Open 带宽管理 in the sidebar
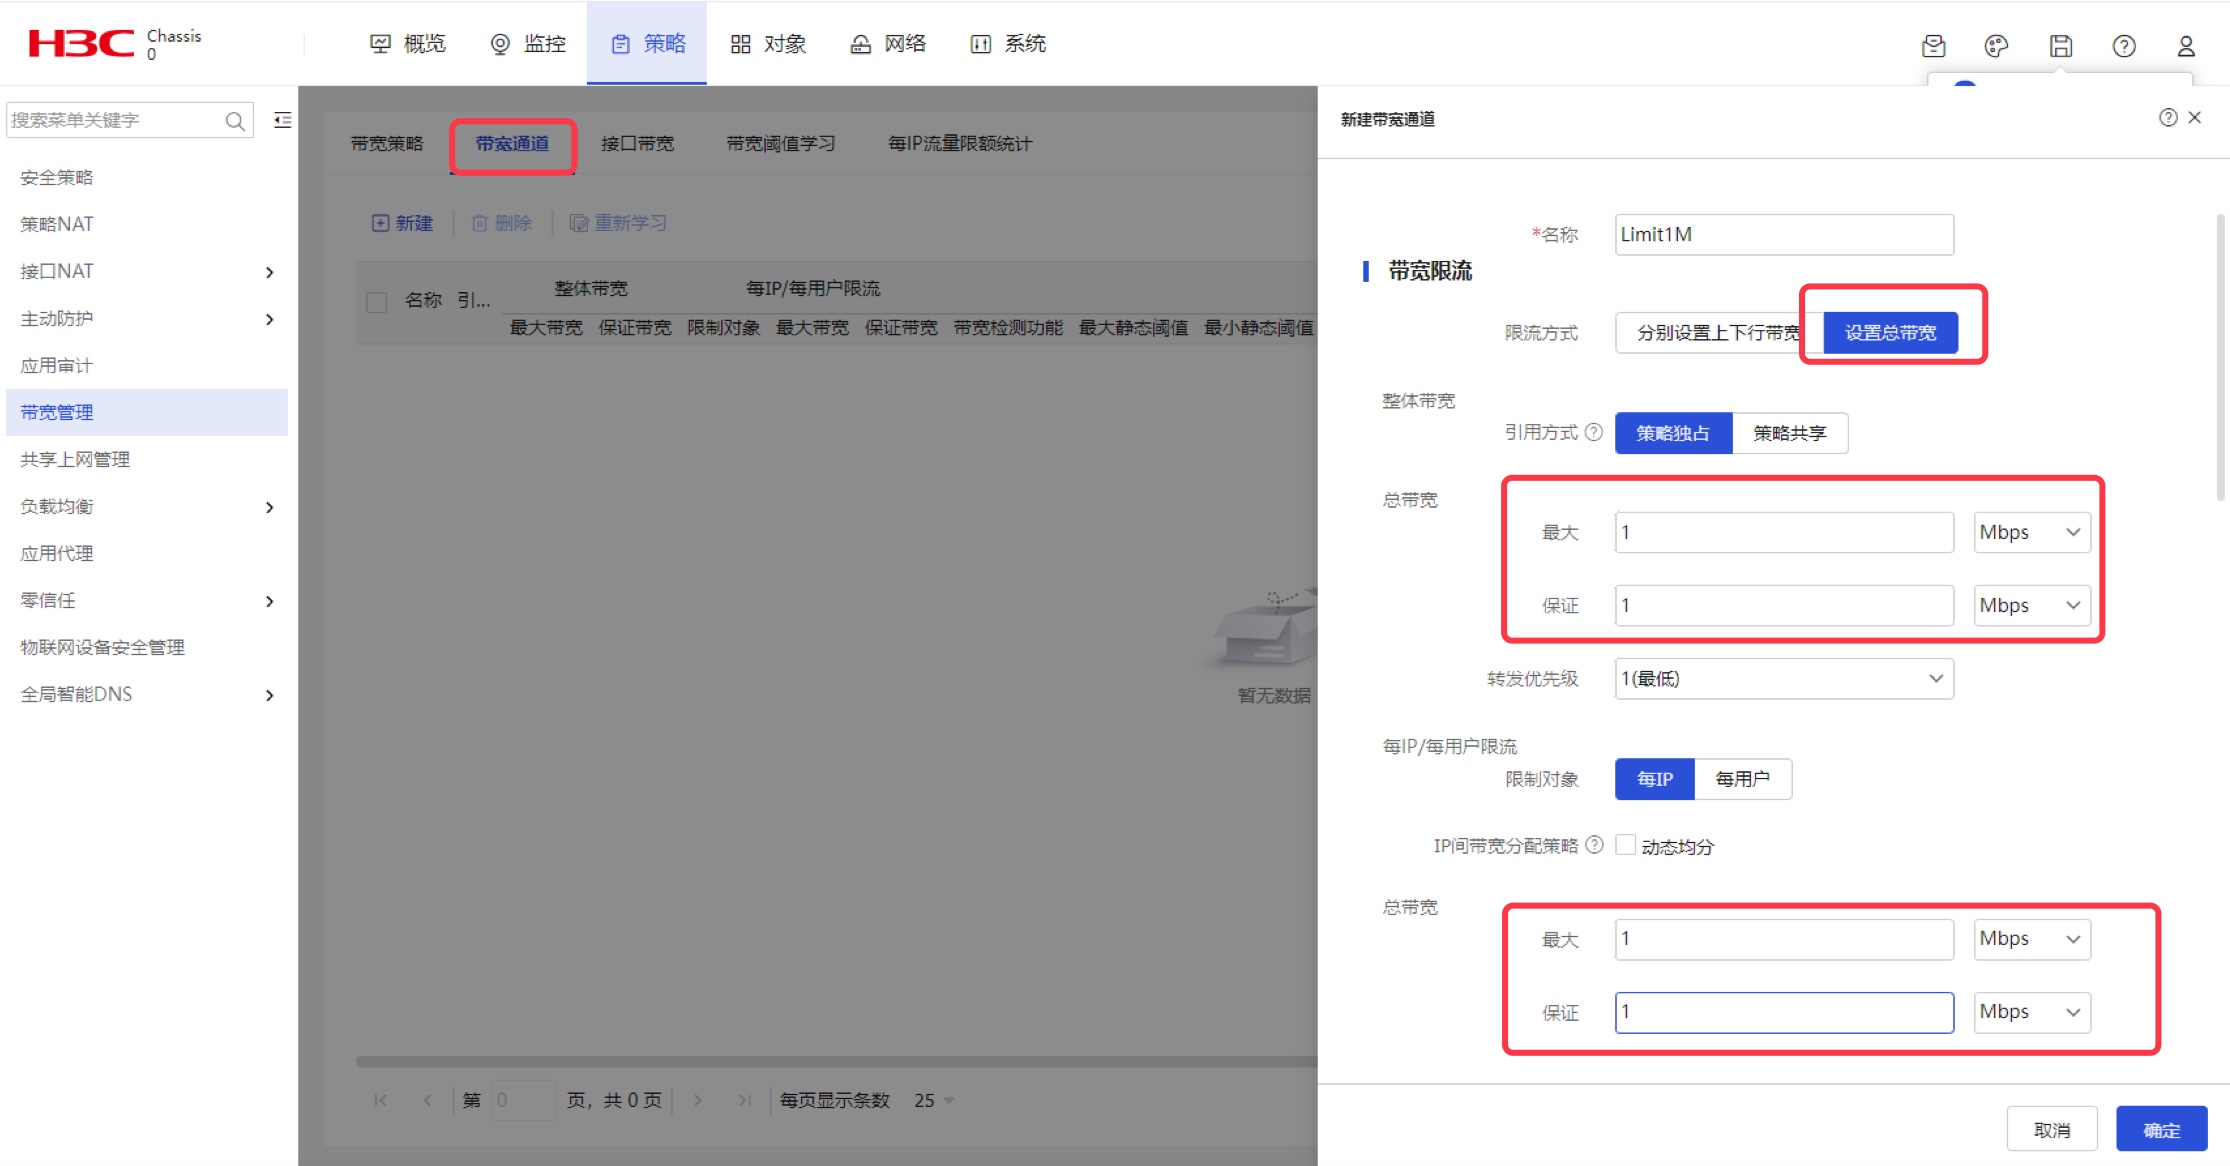Image resolution: width=2230 pixels, height=1166 pixels. 146,412
